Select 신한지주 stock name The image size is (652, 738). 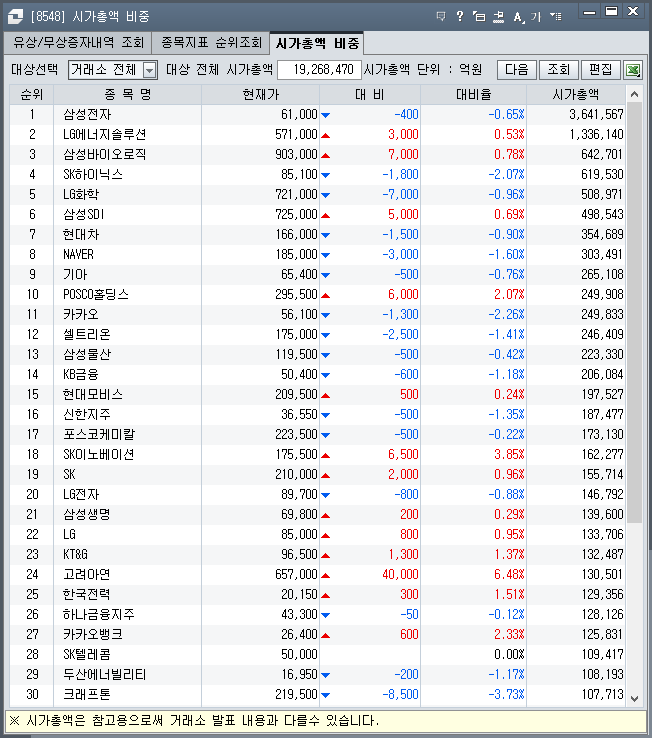click(87, 415)
